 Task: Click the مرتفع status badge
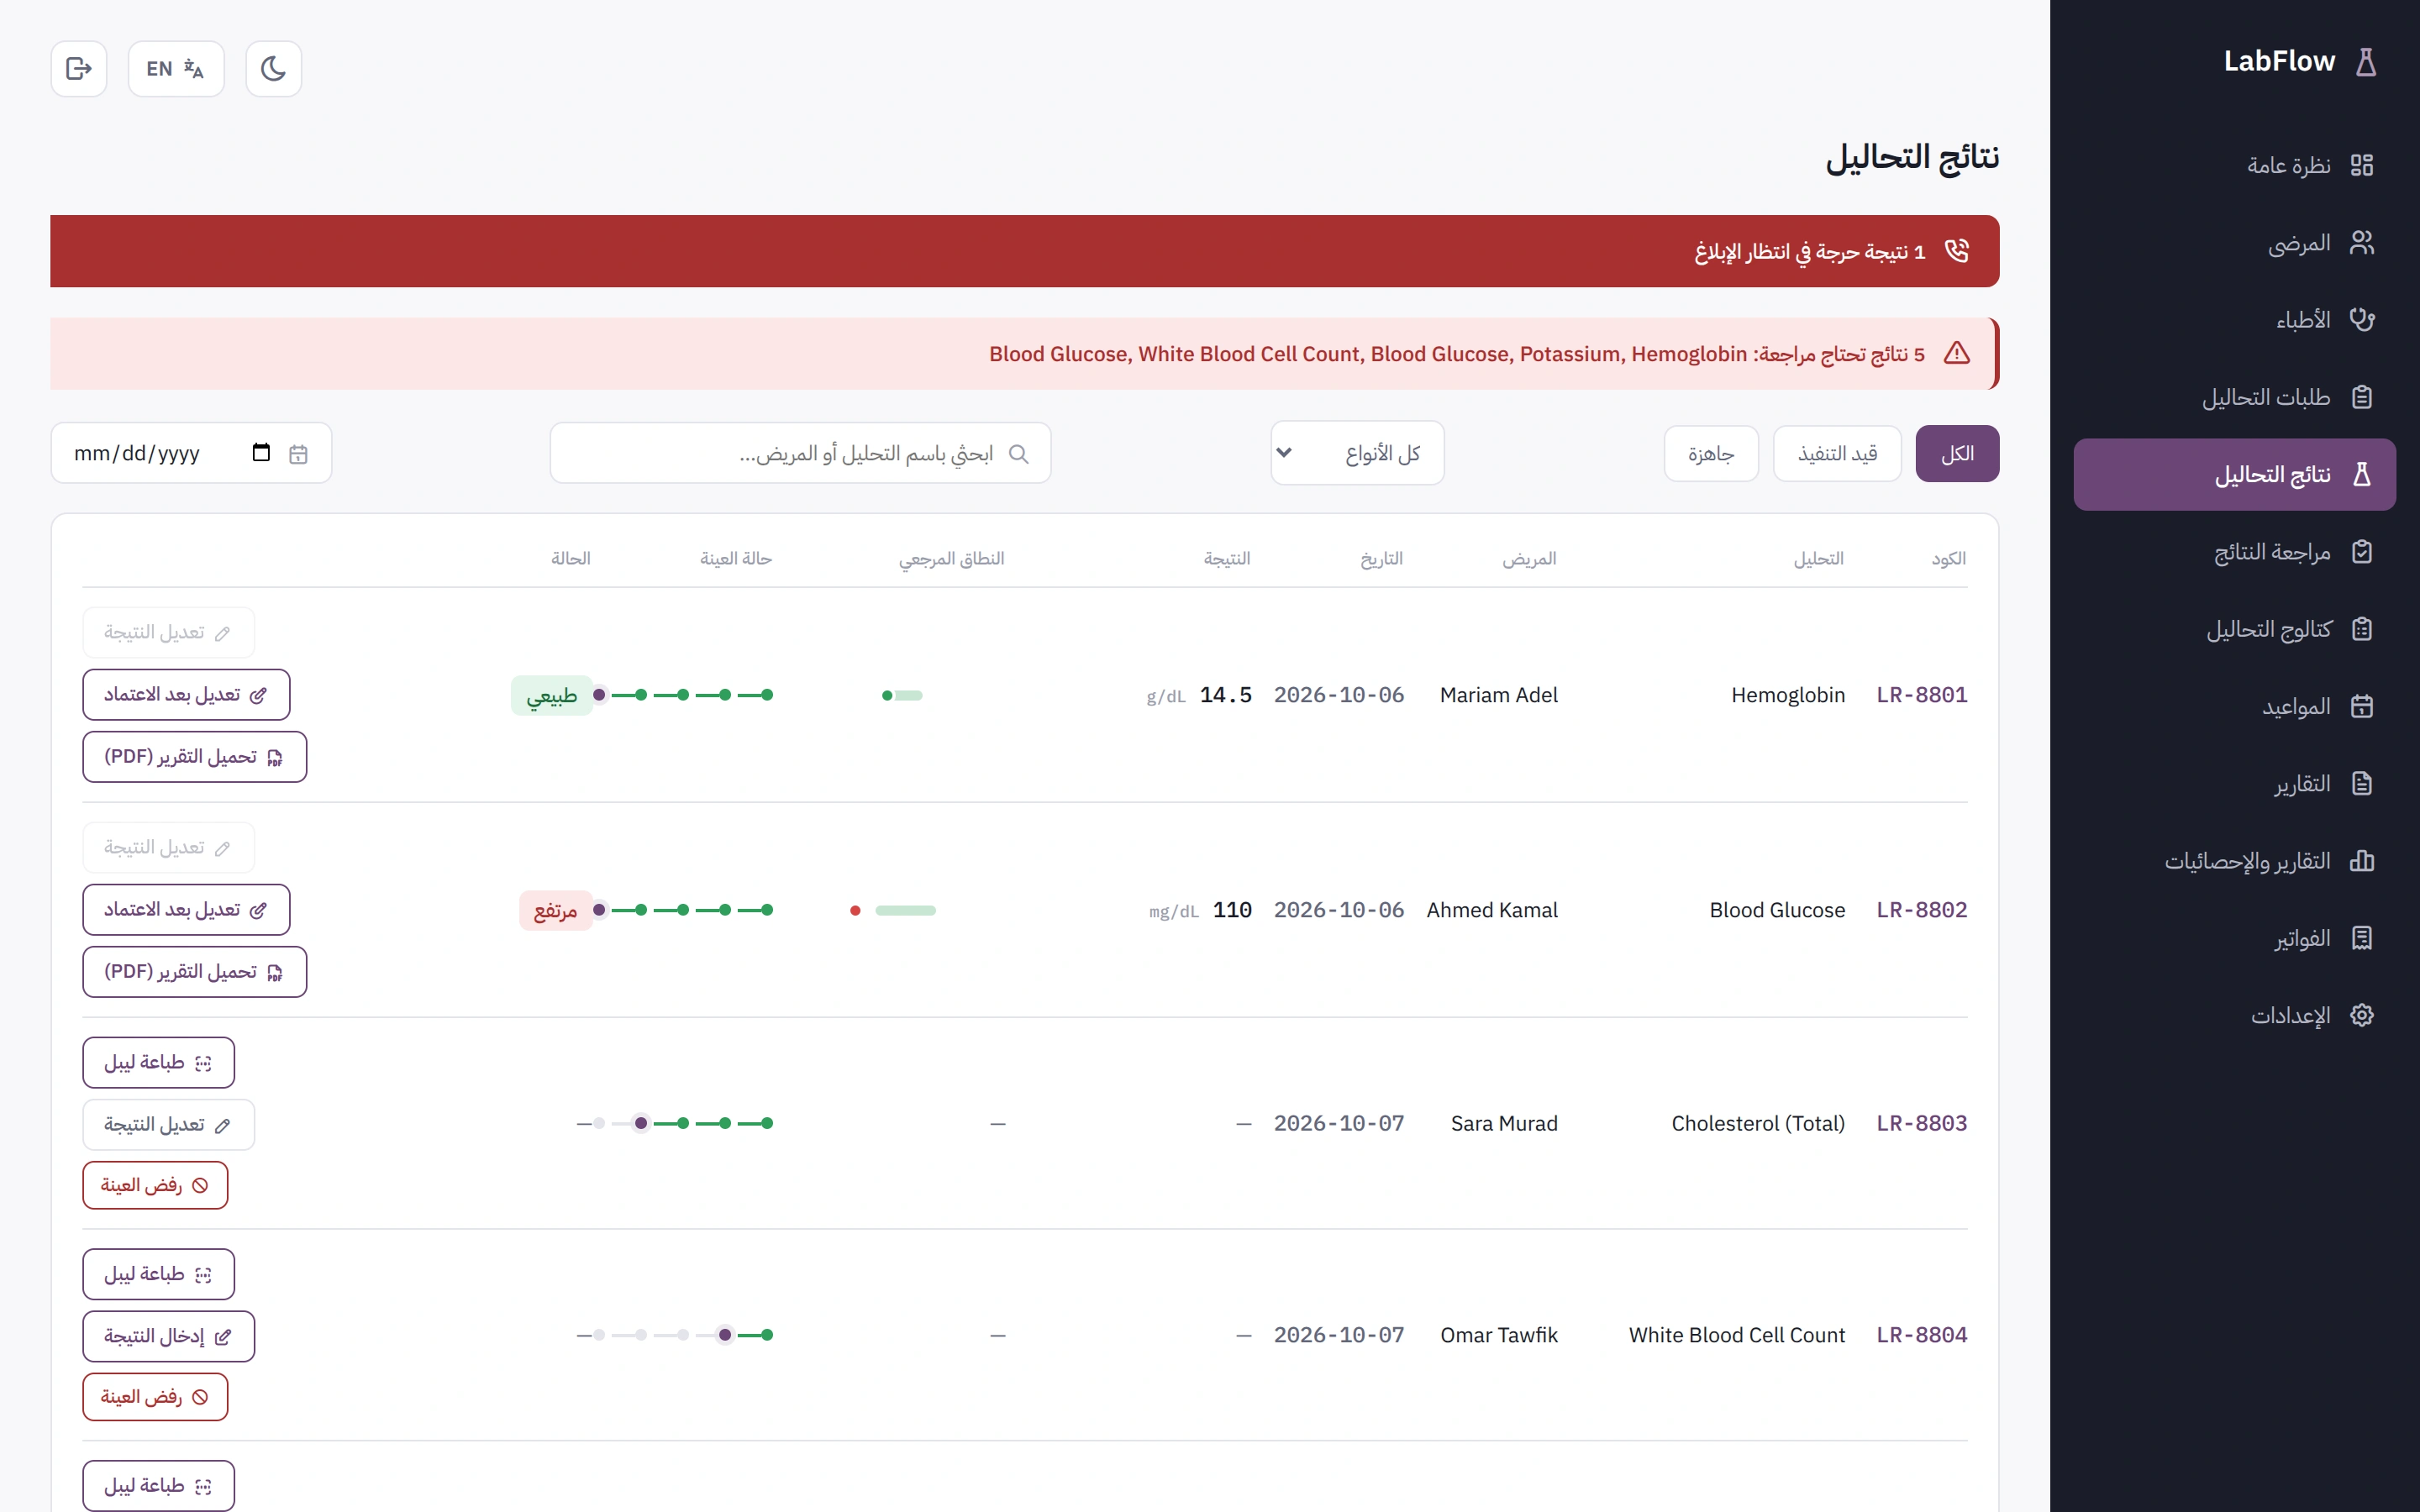pyautogui.click(x=556, y=911)
